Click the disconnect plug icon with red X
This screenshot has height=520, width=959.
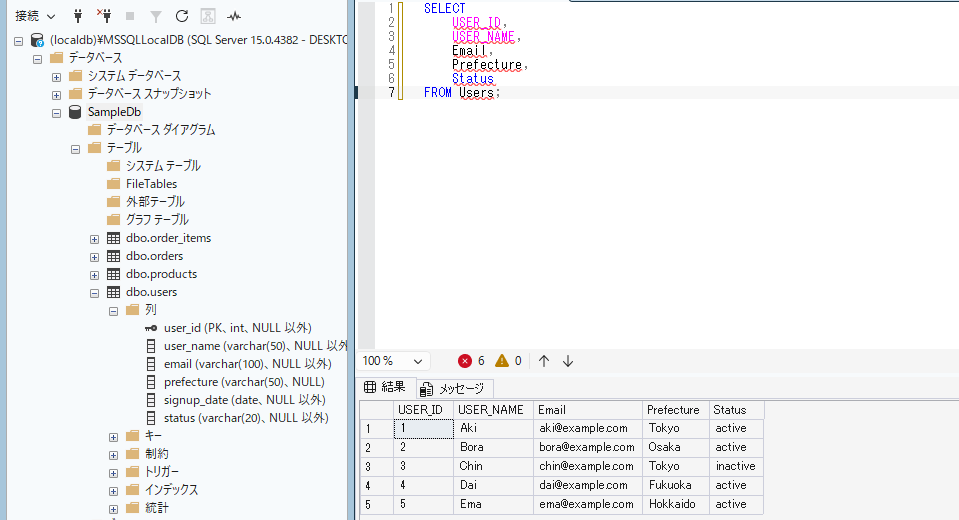point(104,16)
